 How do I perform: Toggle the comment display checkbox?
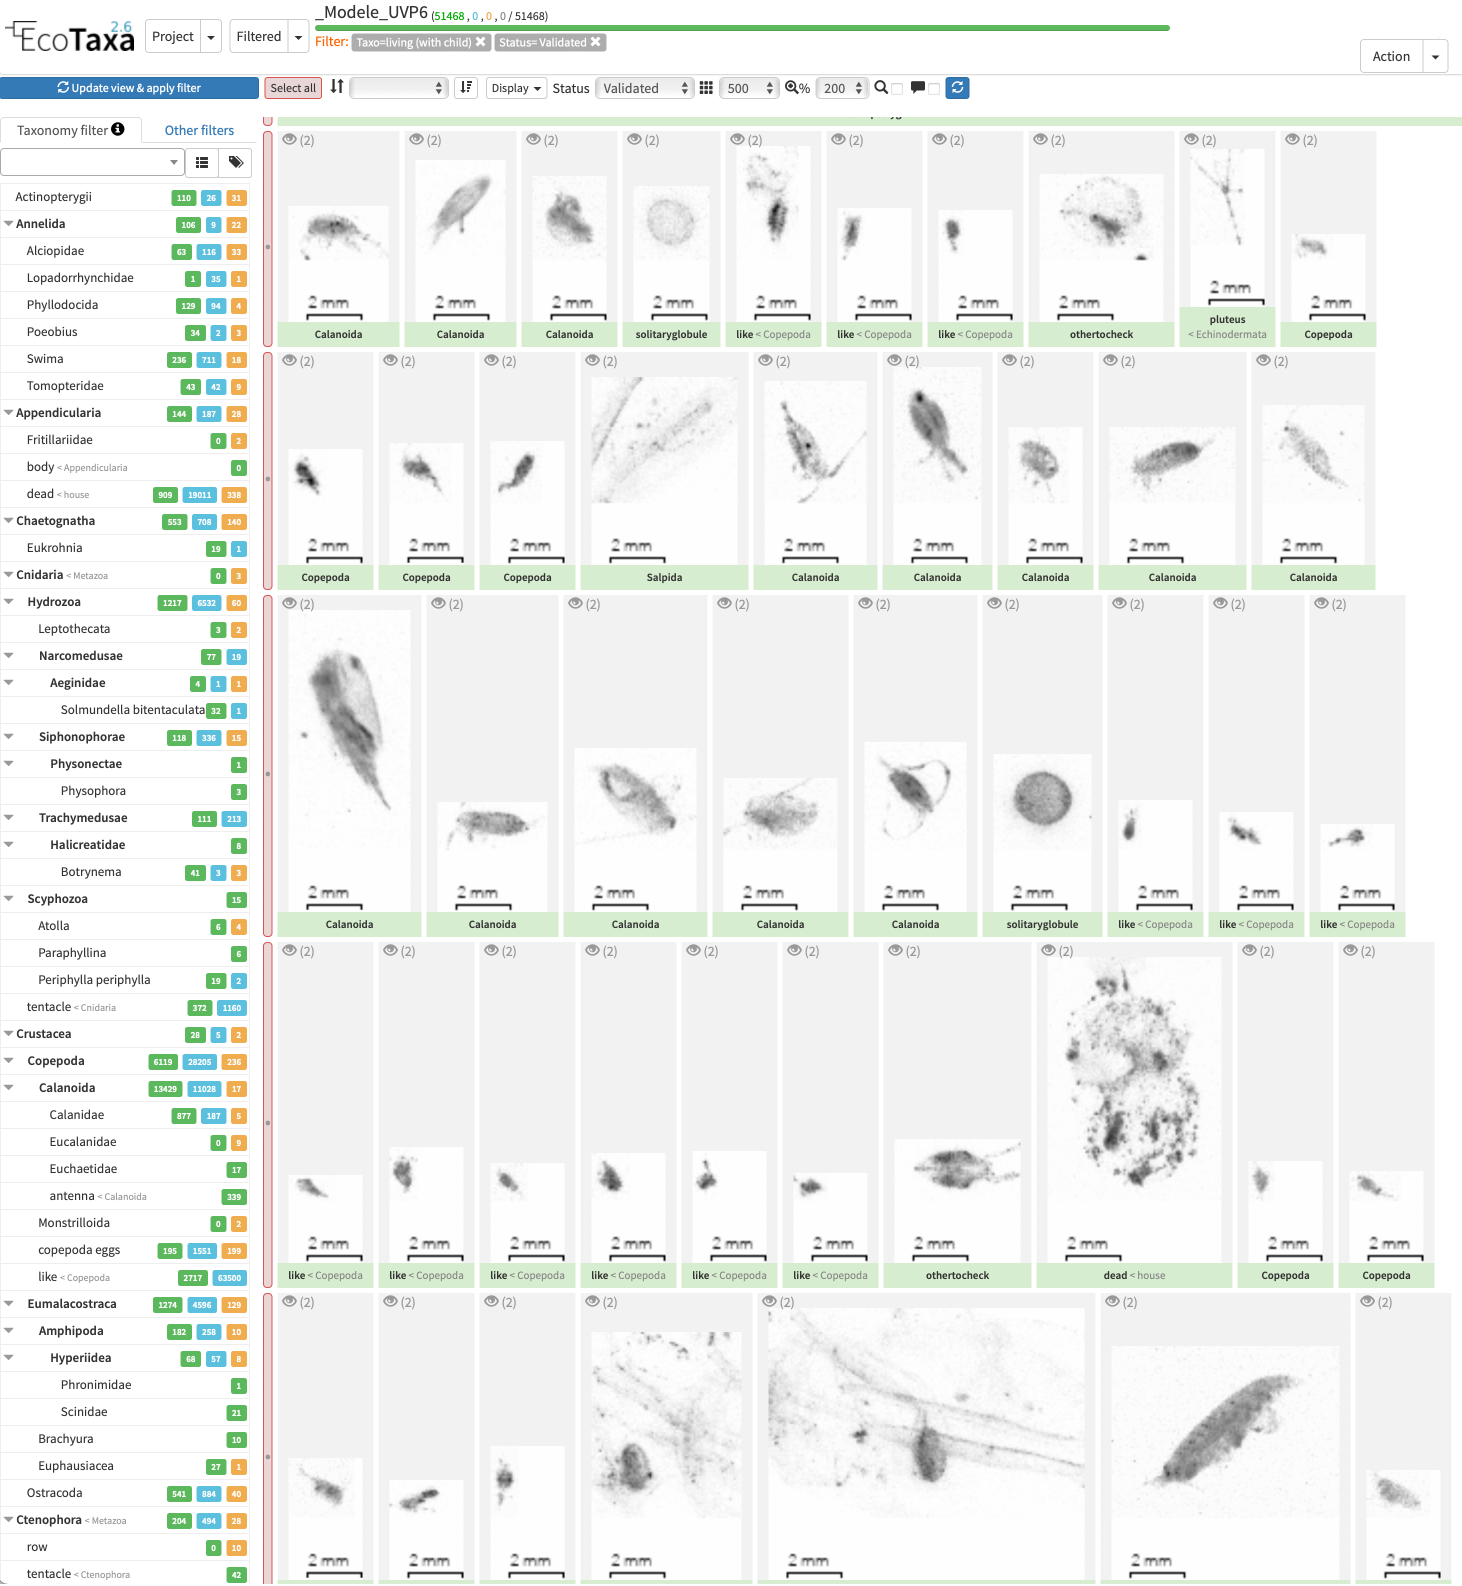934,89
